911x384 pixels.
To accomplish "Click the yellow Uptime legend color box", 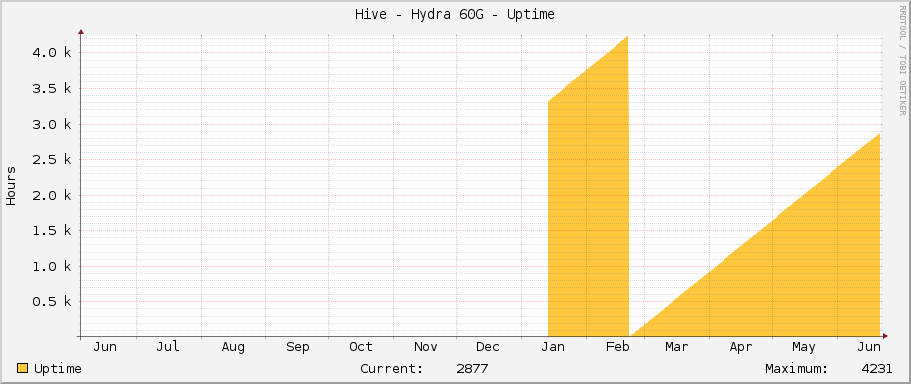I will tap(23, 368).
